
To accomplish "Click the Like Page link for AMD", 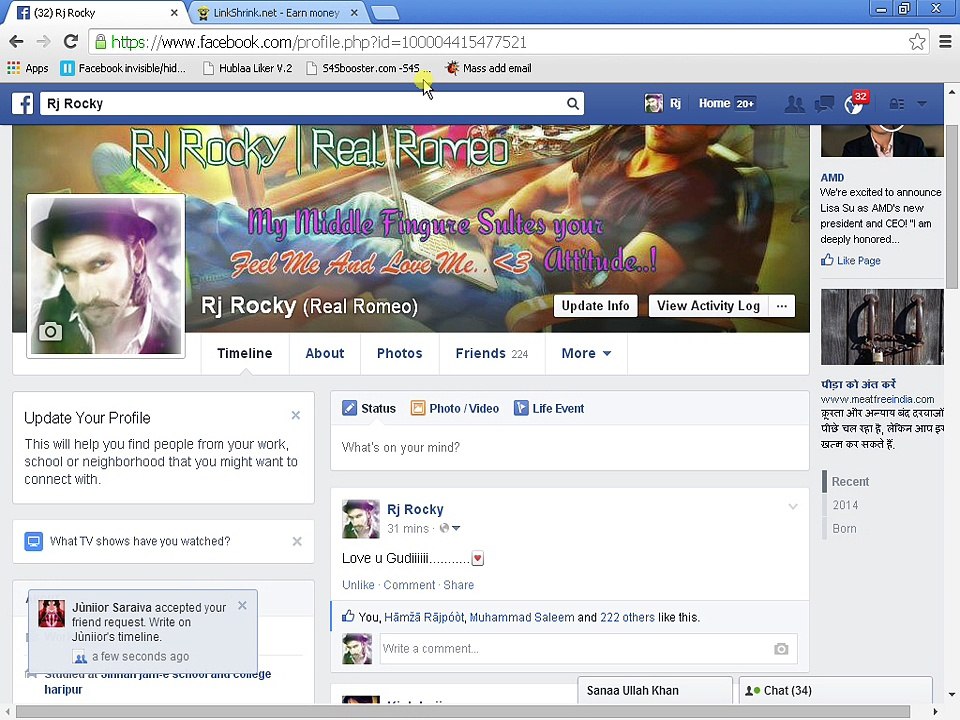I will [858, 260].
